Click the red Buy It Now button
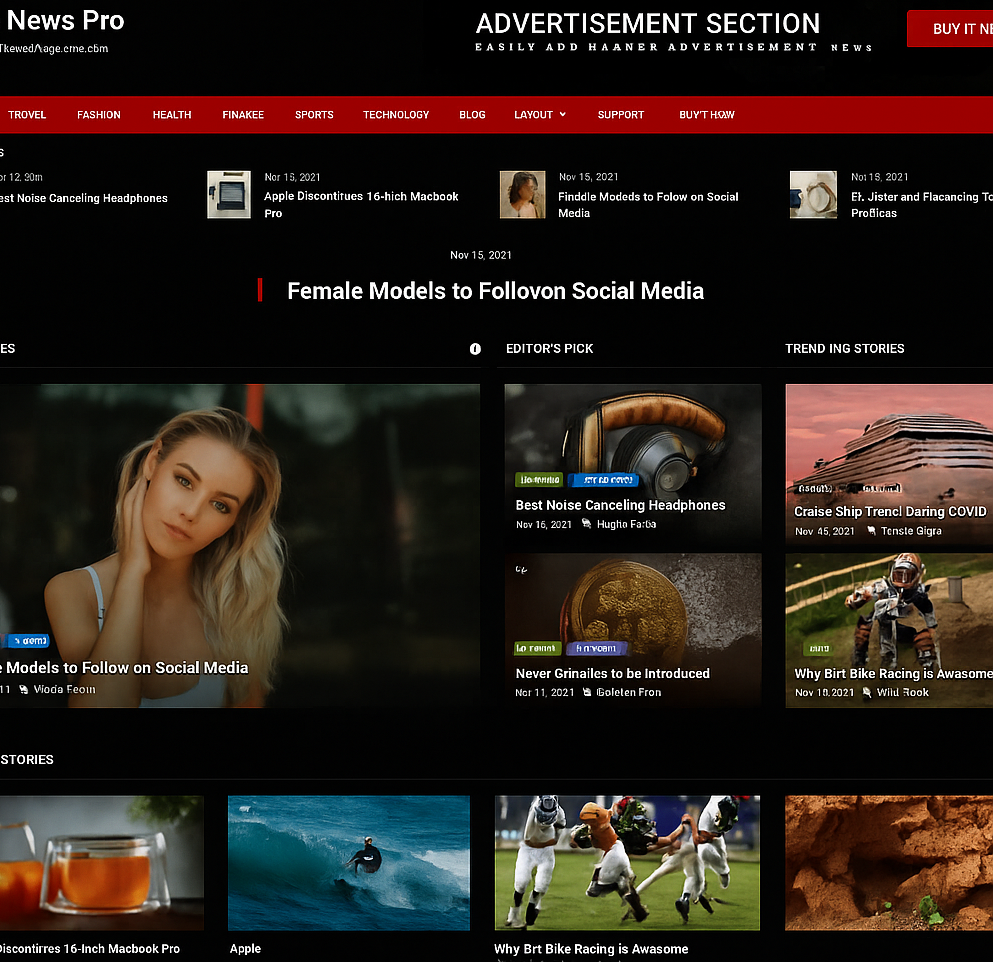The height and width of the screenshot is (962, 993). coord(950,28)
